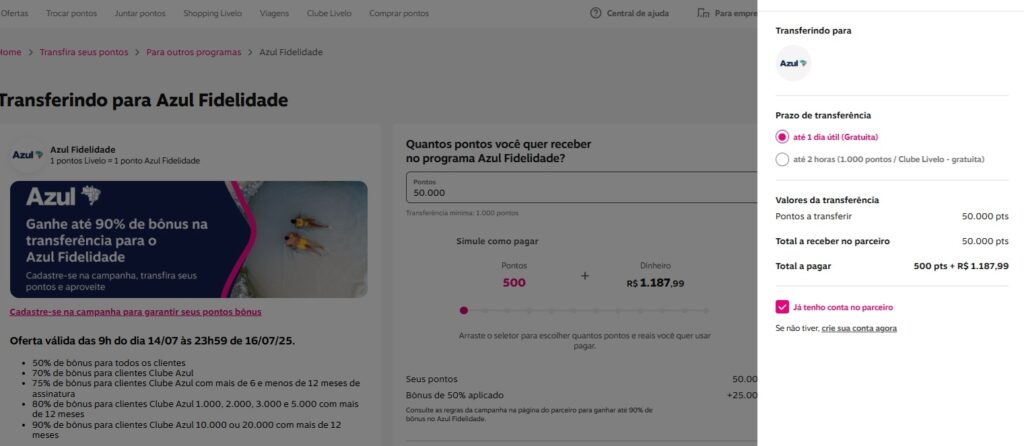
Task: Click 'crie sua conta agora' link
Action: point(859,328)
